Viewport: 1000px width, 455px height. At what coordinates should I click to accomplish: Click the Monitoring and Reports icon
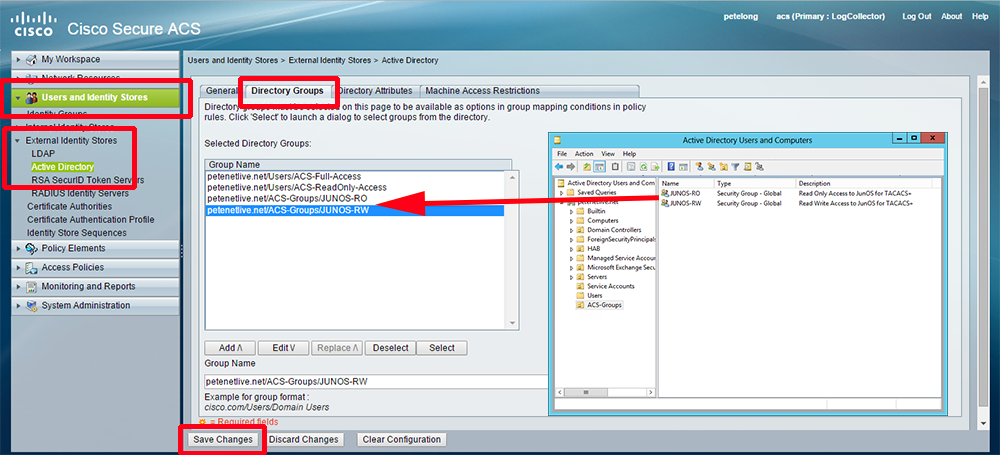31,287
